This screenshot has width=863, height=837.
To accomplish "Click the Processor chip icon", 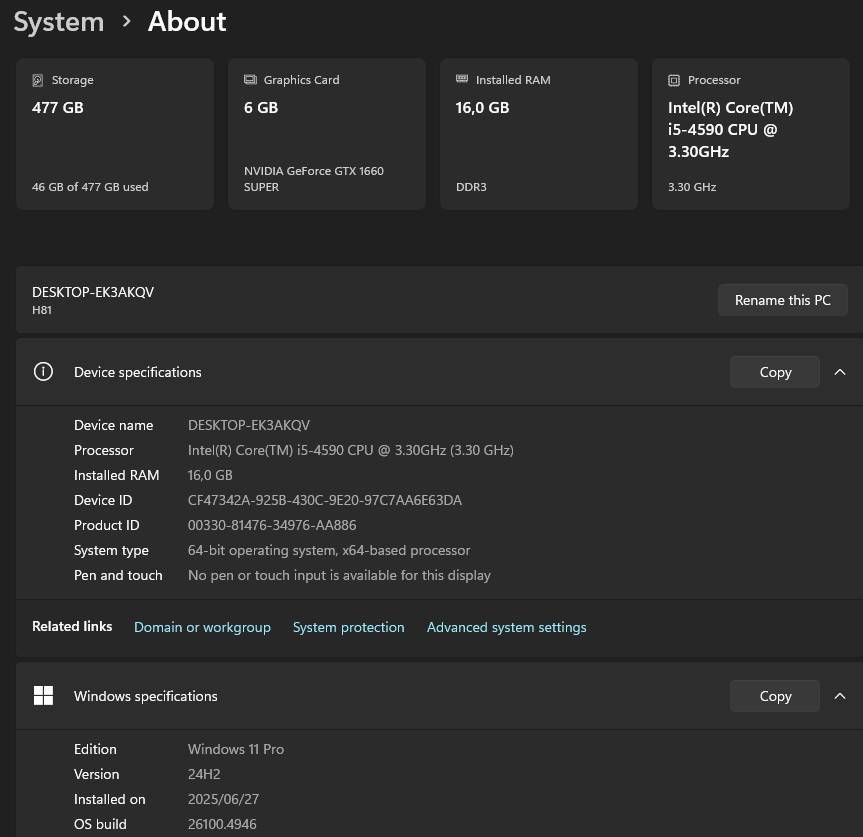I will [x=674, y=79].
